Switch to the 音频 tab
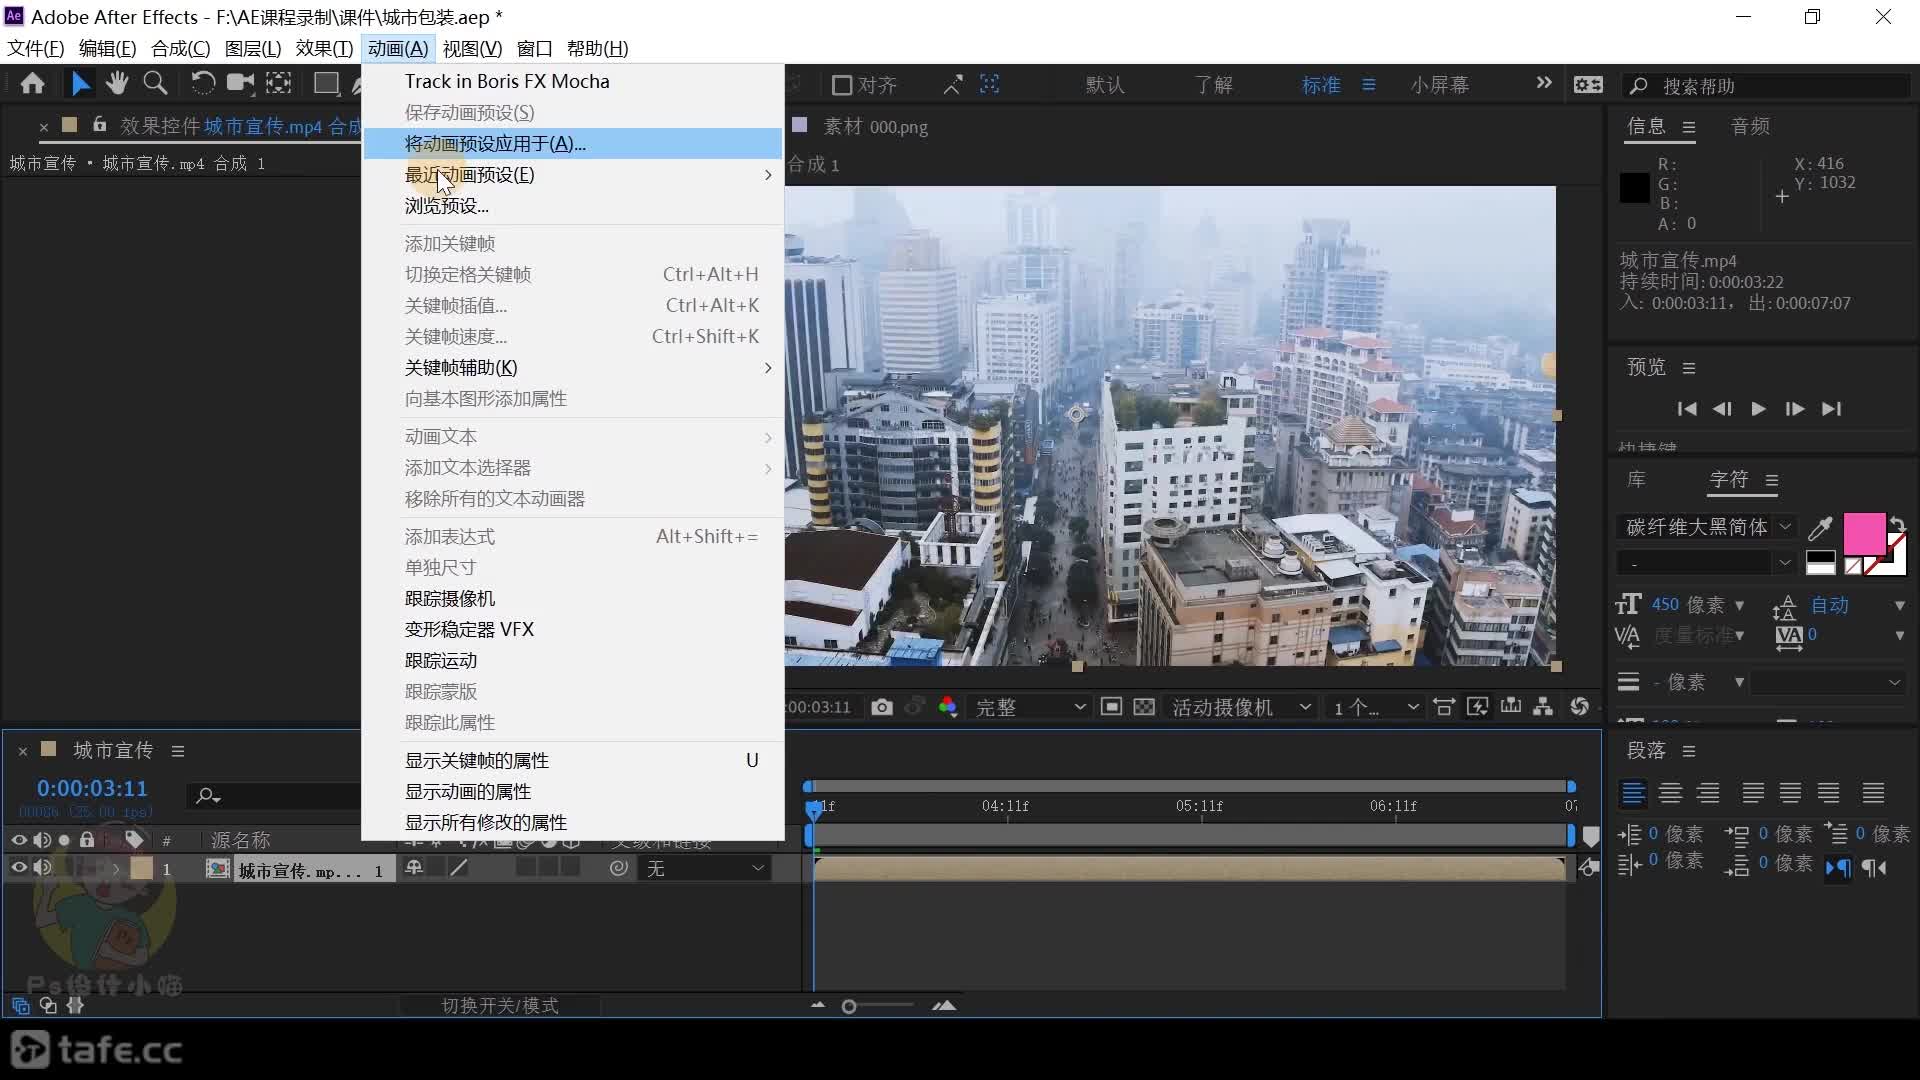1920x1080 pixels. 1750,126
